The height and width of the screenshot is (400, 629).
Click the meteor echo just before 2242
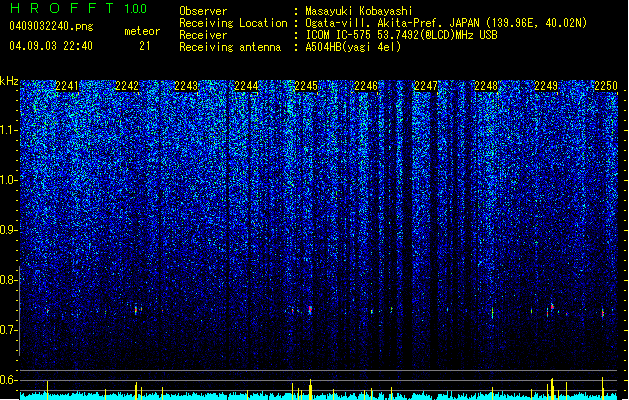(136, 309)
